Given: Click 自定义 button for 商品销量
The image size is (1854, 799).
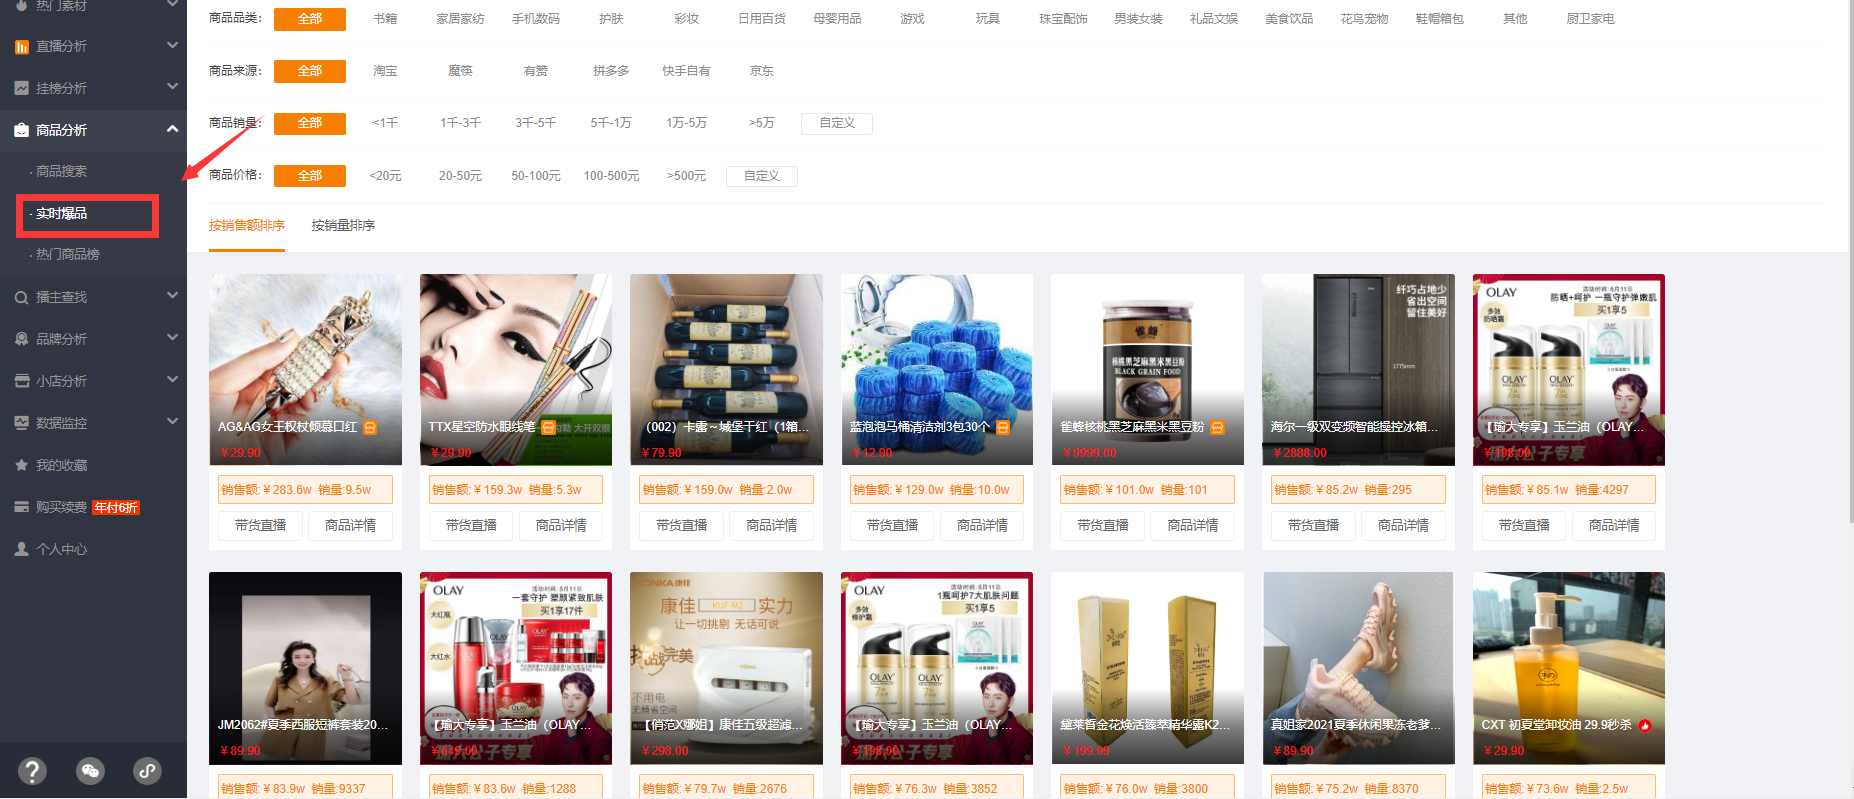Looking at the screenshot, I should click(837, 123).
